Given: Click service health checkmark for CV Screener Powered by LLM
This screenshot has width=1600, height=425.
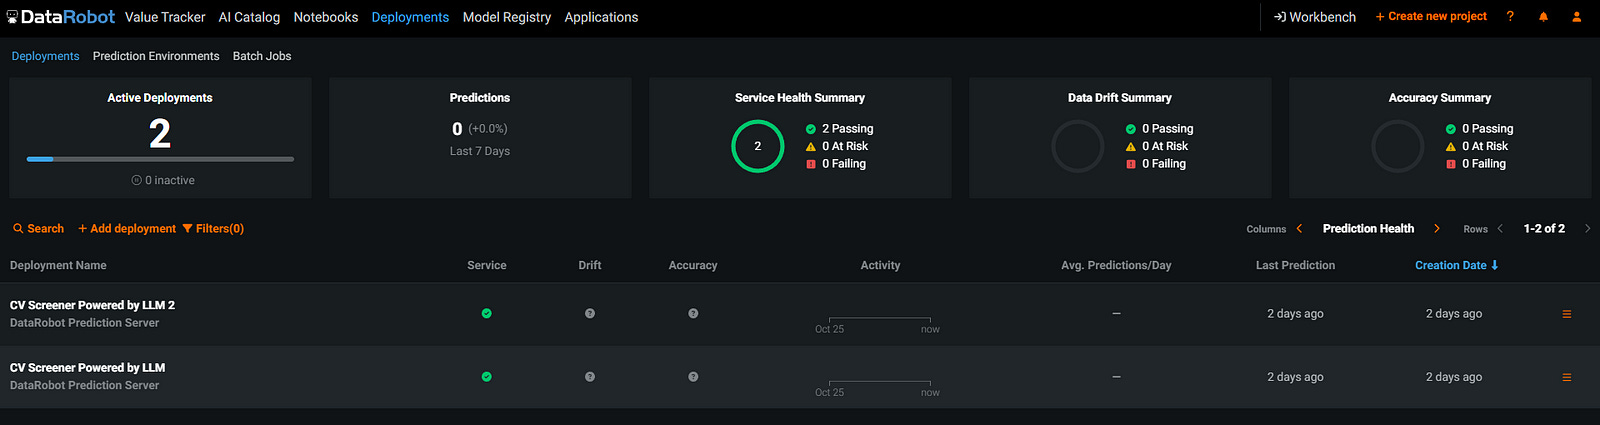Looking at the screenshot, I should click(x=487, y=377).
